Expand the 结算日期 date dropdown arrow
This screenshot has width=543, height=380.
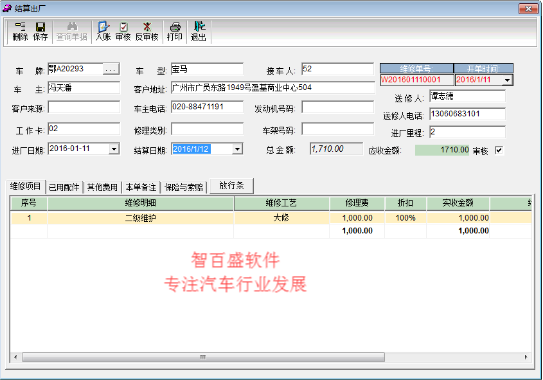tap(237, 149)
